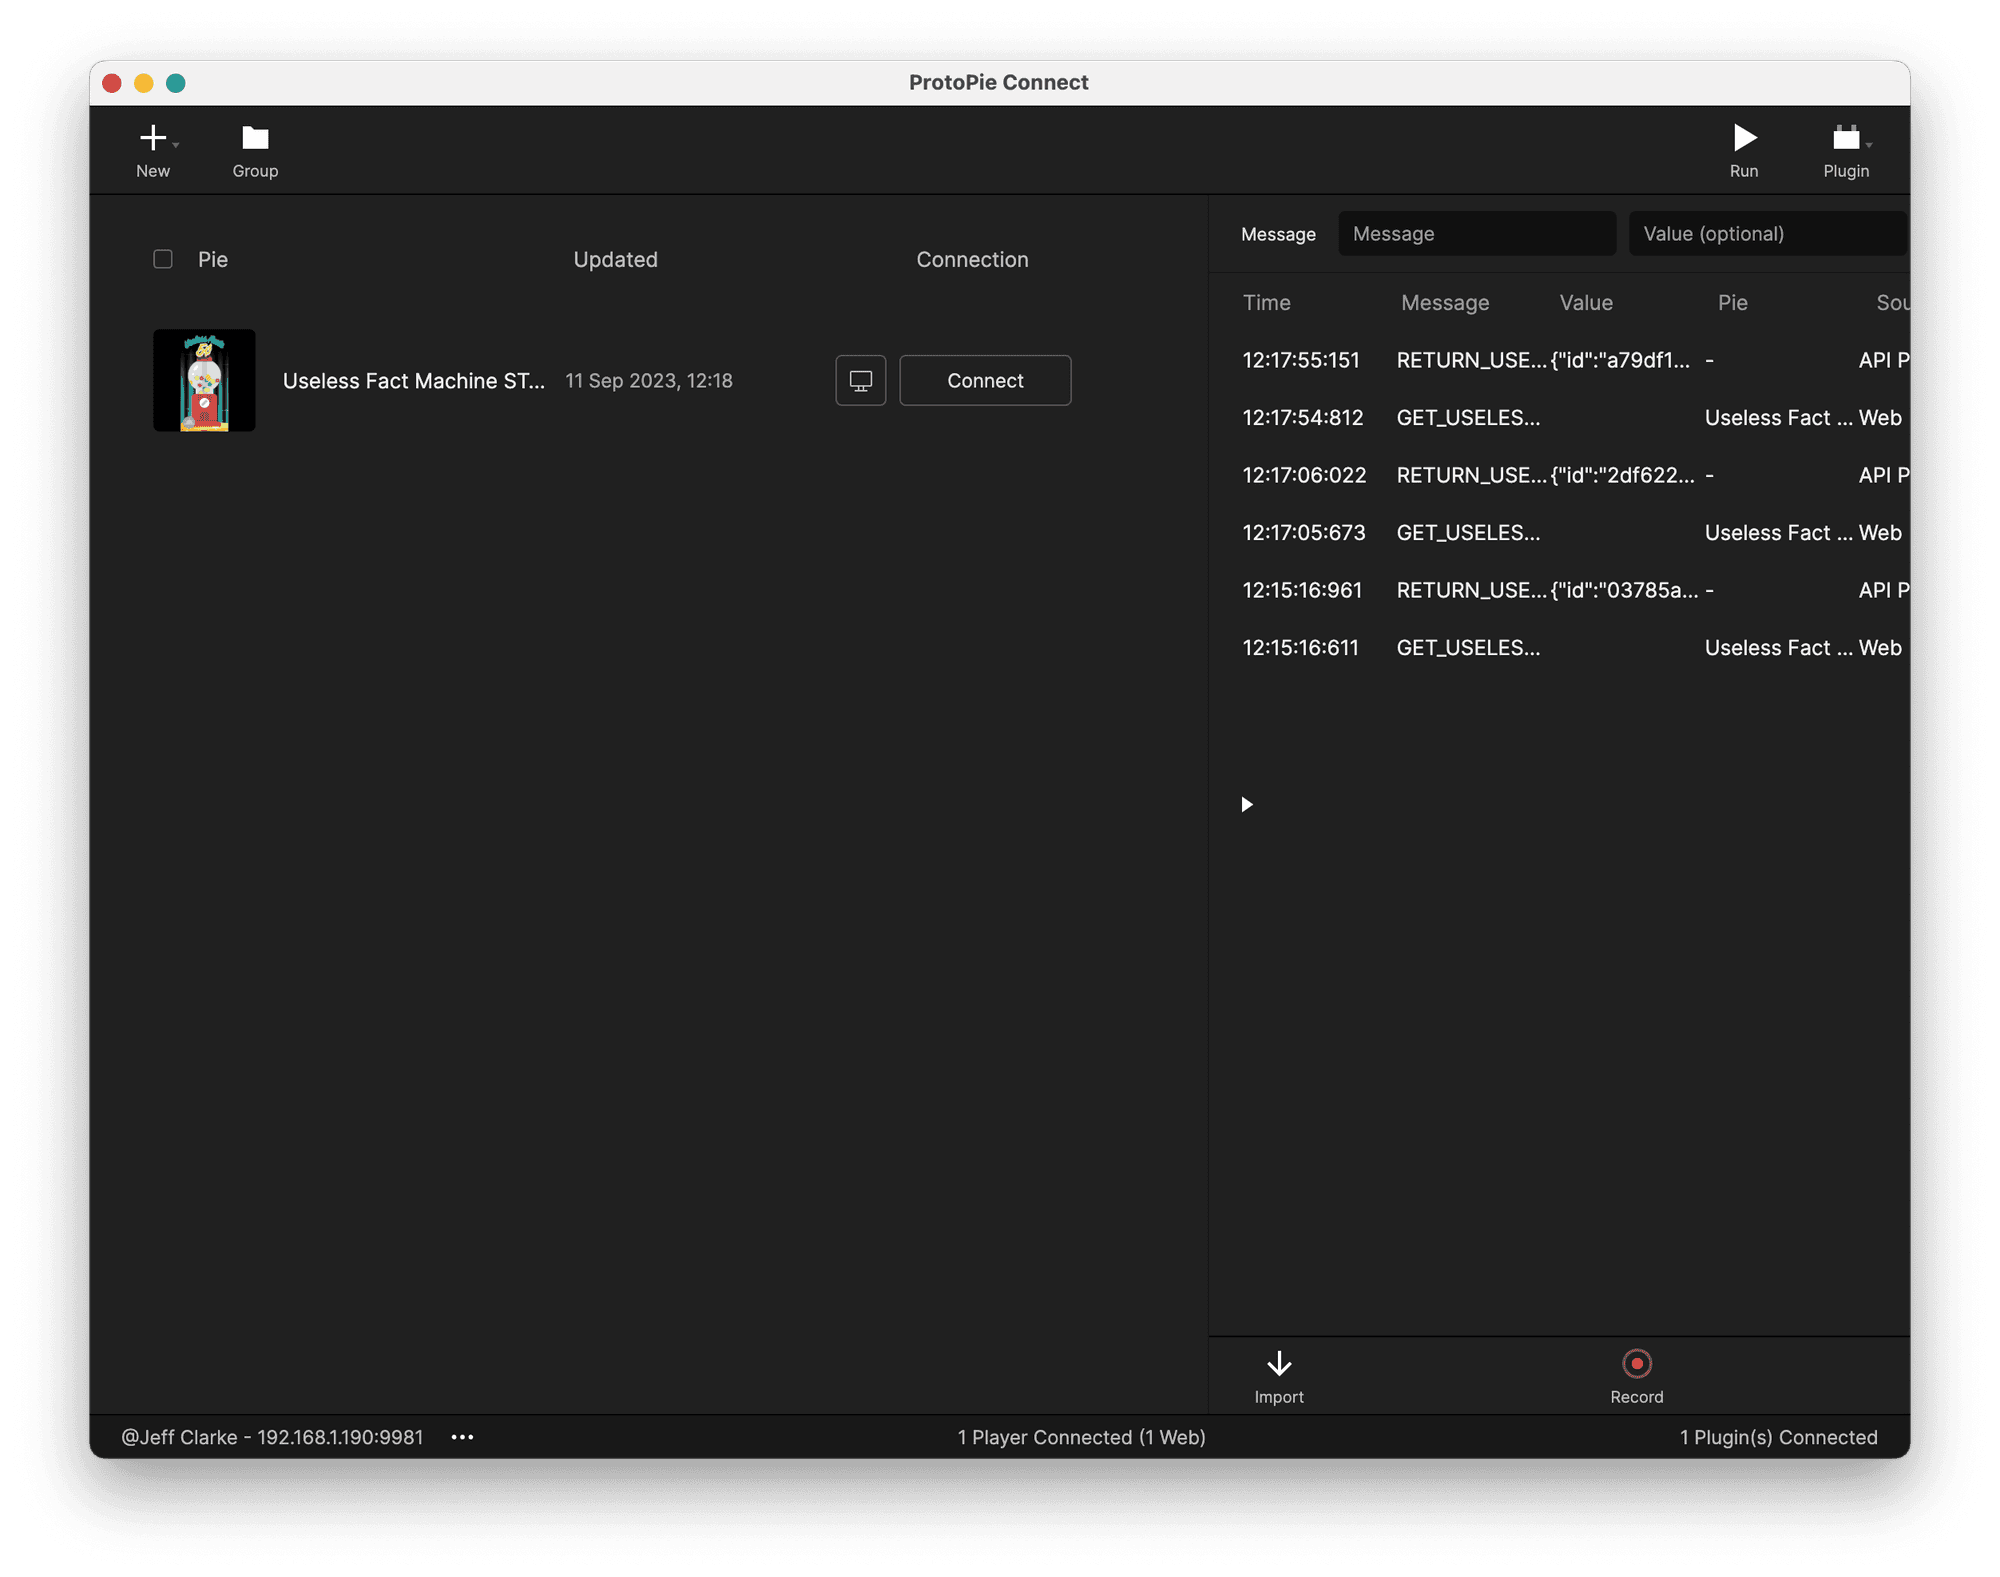Click 1 Player Connected (1 Web) status
2000x1577 pixels.
(x=1081, y=1437)
